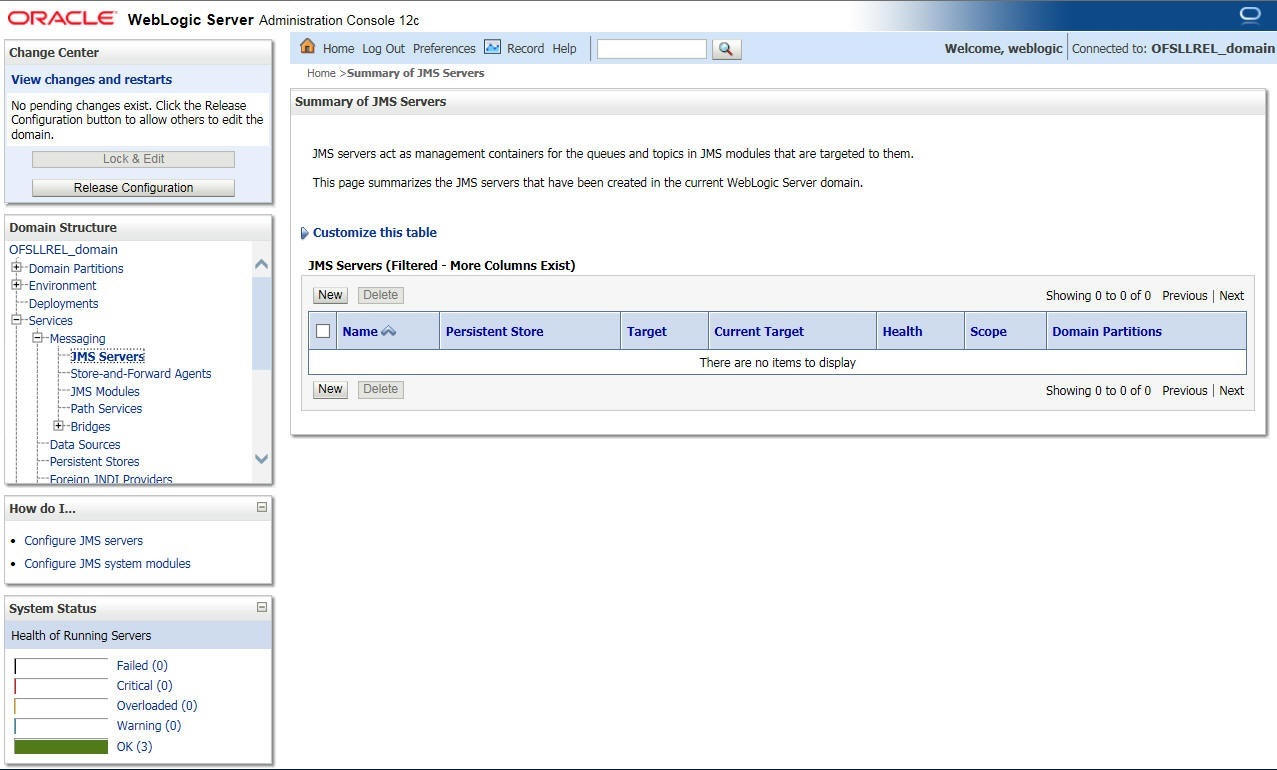Select OFSLLREL_domain in the Domain Structure tree
1277x770 pixels.
pyautogui.click(x=63, y=250)
